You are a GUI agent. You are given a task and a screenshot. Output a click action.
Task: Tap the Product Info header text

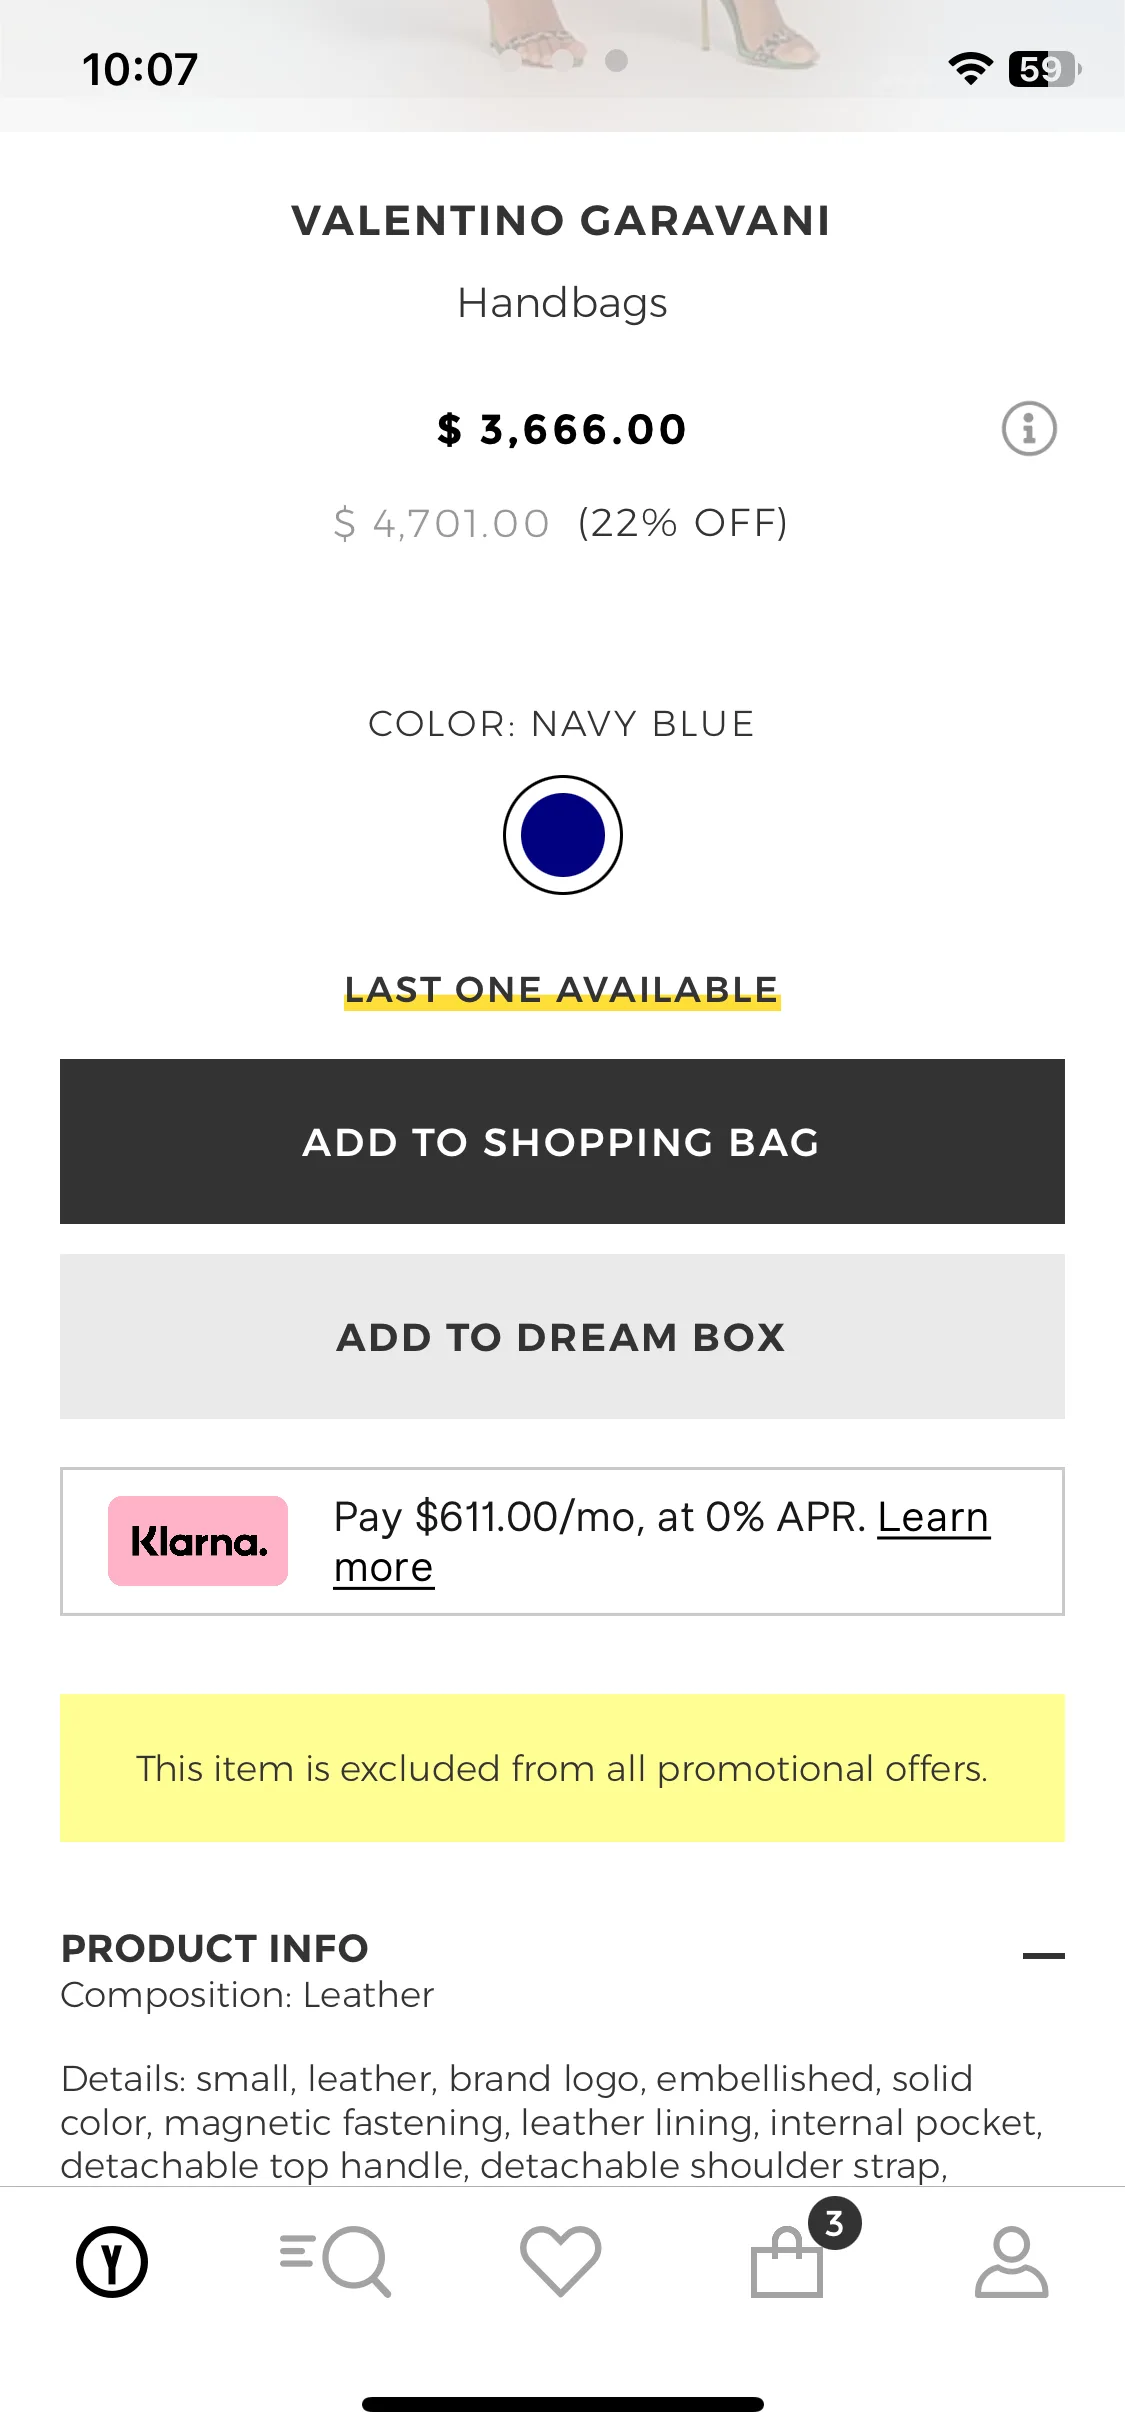215,1948
